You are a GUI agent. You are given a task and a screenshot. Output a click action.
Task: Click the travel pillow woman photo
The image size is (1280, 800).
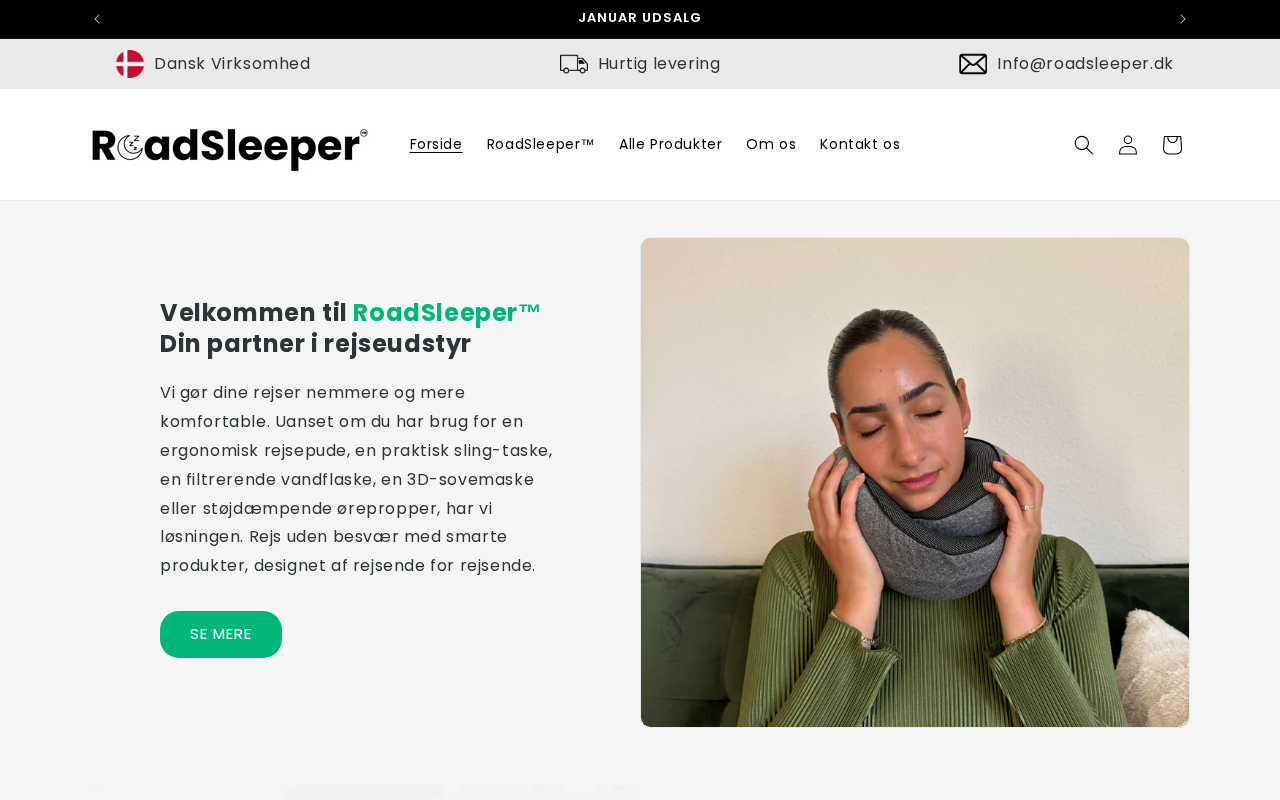915,482
